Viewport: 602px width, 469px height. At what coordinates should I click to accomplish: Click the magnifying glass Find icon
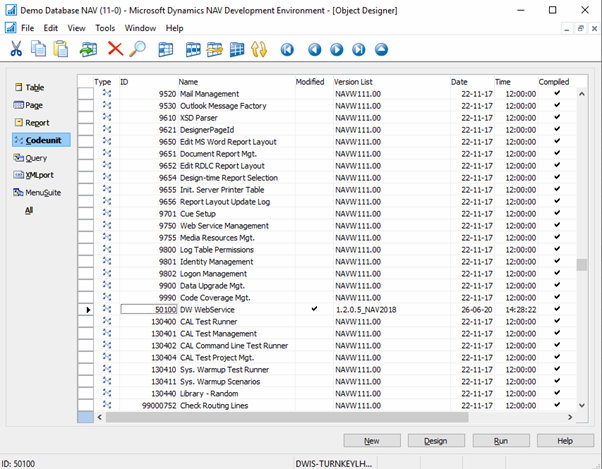[x=137, y=48]
